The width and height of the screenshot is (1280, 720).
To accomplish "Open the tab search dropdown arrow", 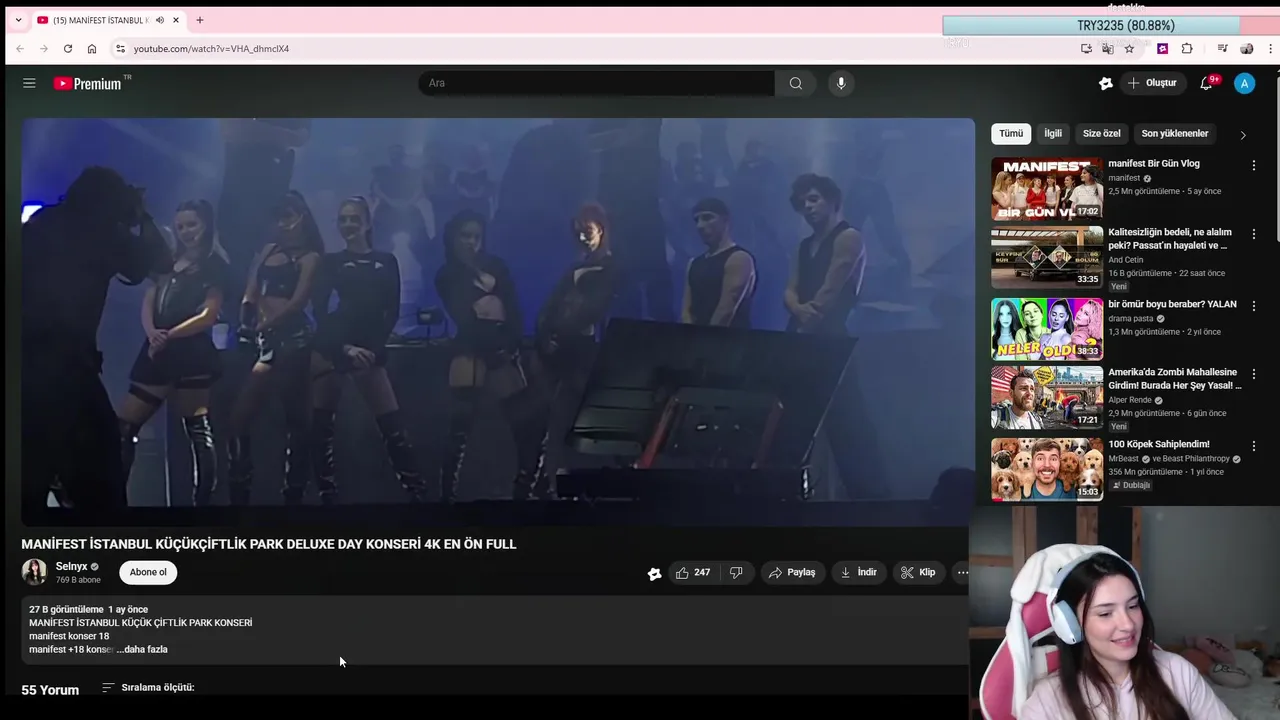I will pos(18,20).
